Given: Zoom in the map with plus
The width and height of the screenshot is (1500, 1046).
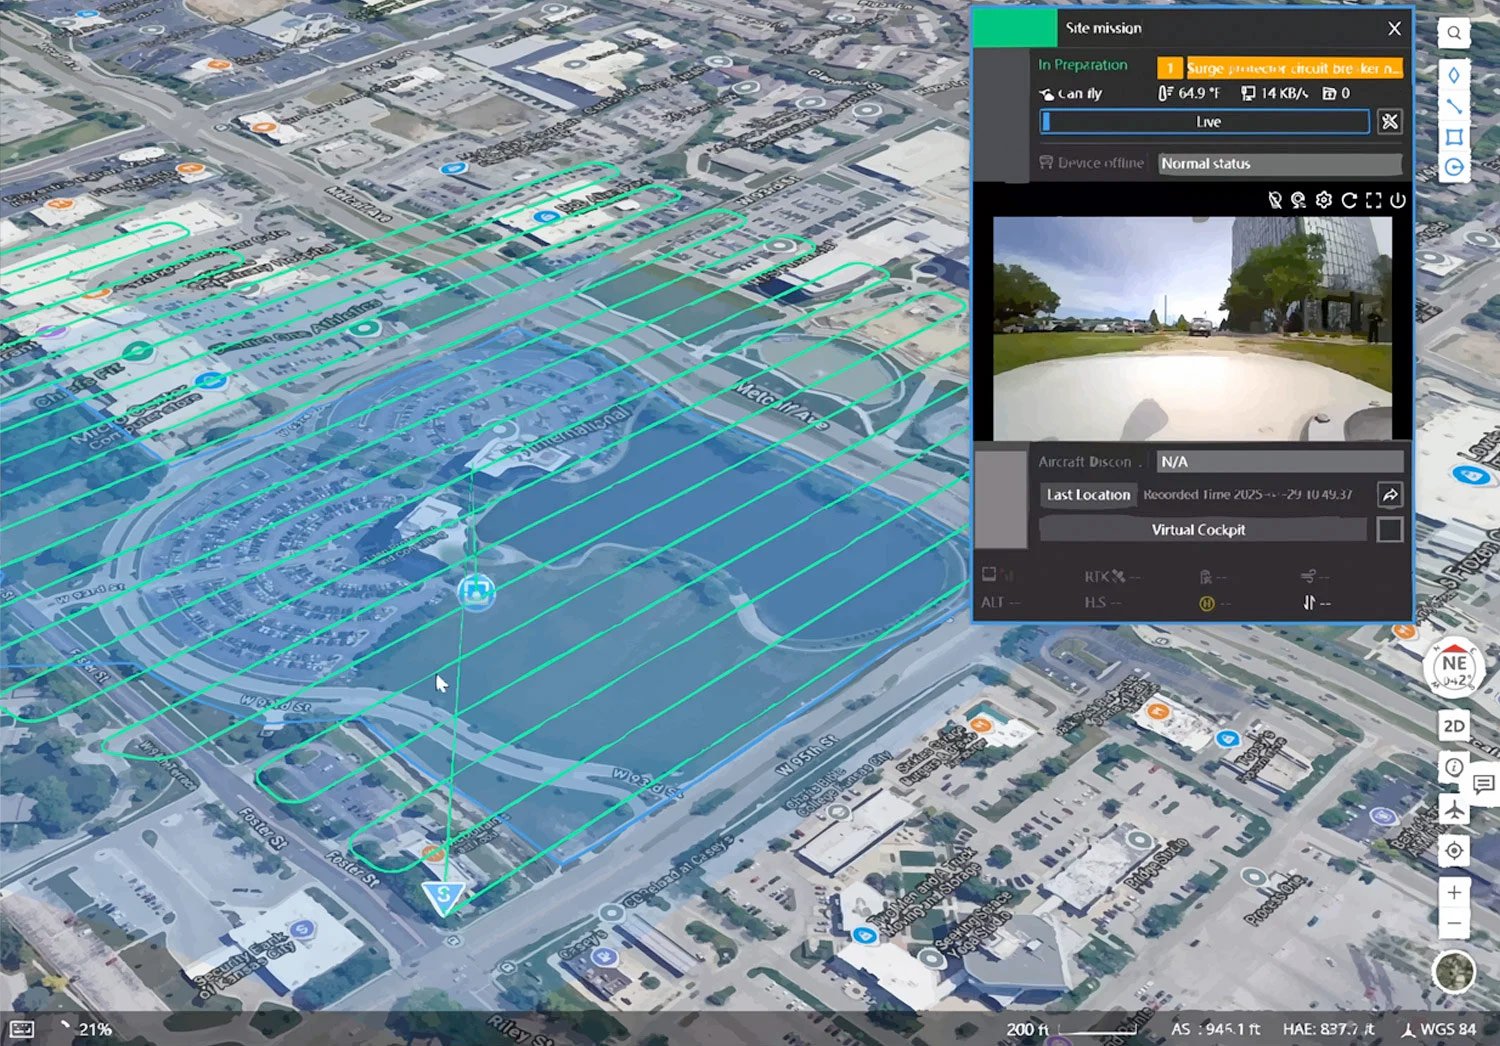Looking at the screenshot, I should (1454, 892).
